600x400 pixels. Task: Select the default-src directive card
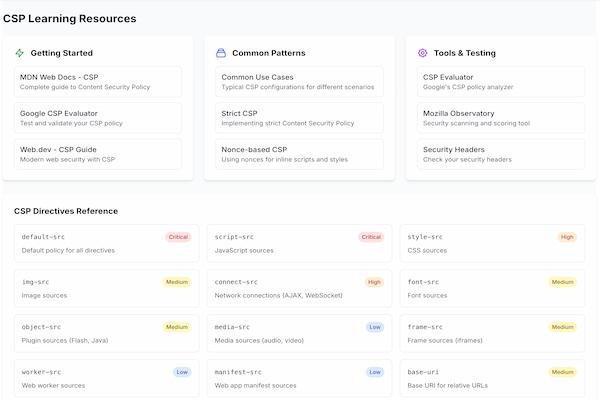click(x=106, y=243)
